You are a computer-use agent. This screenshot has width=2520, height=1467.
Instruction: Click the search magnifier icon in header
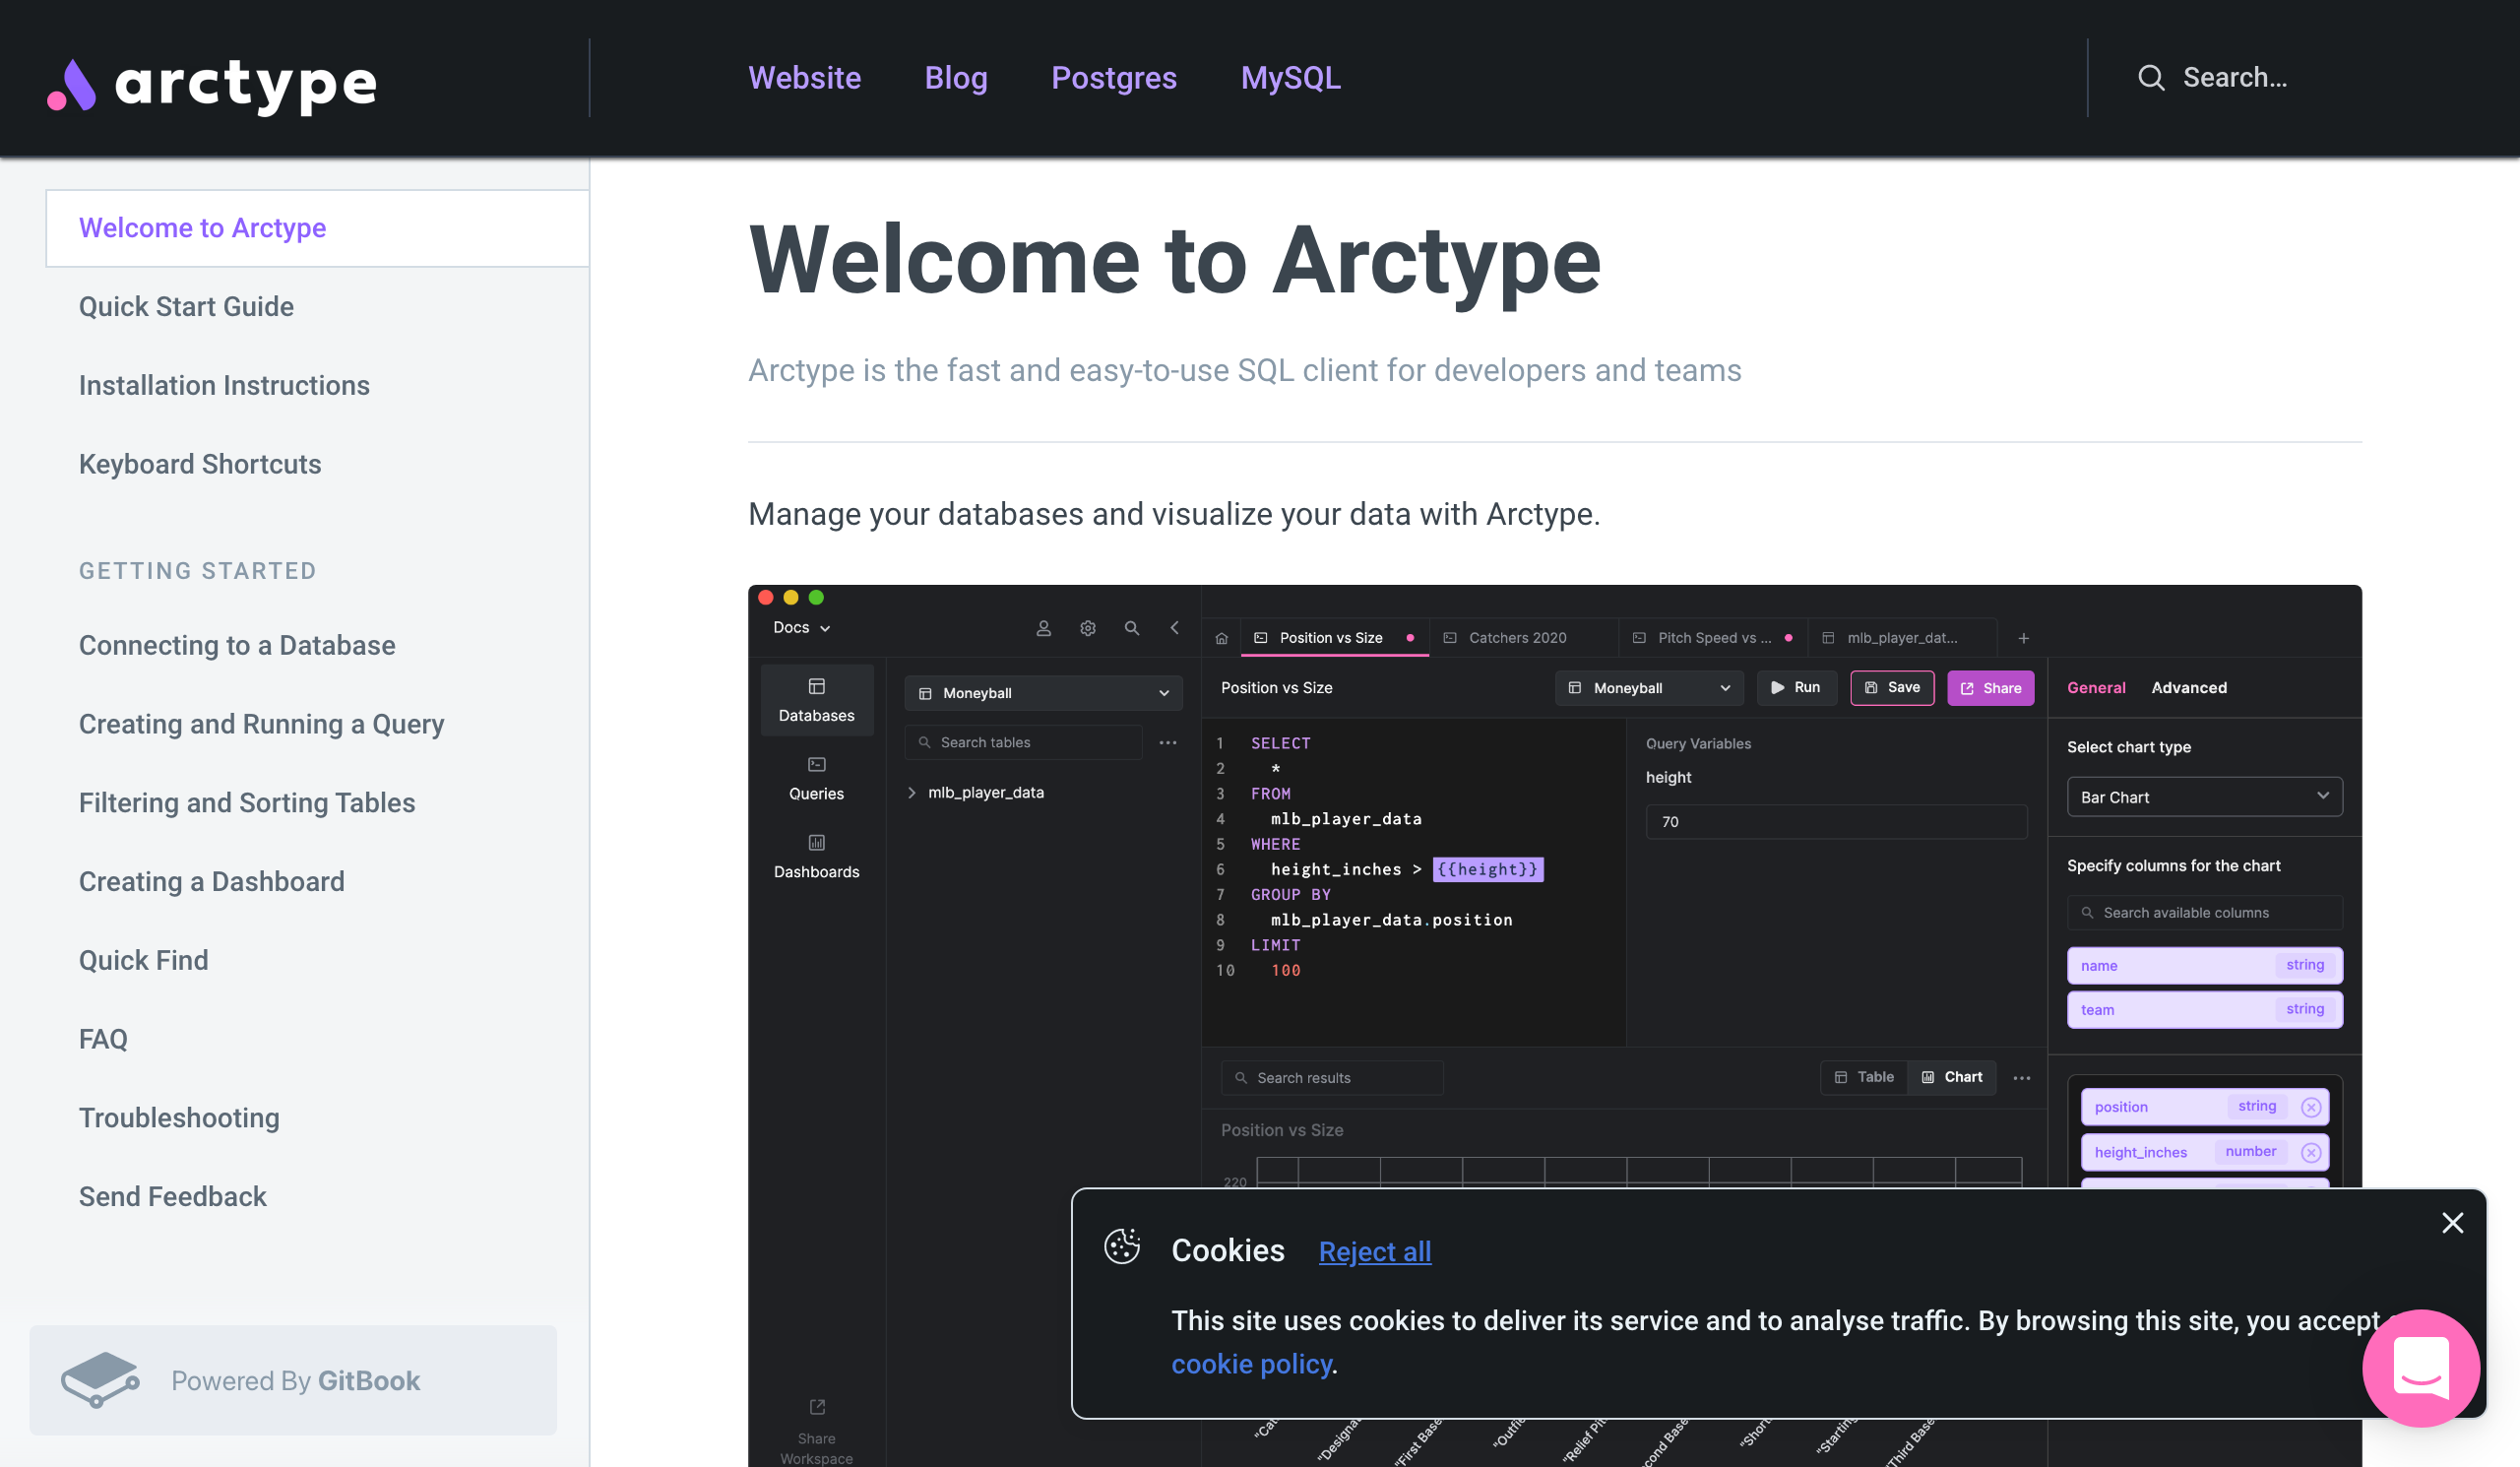(2151, 78)
